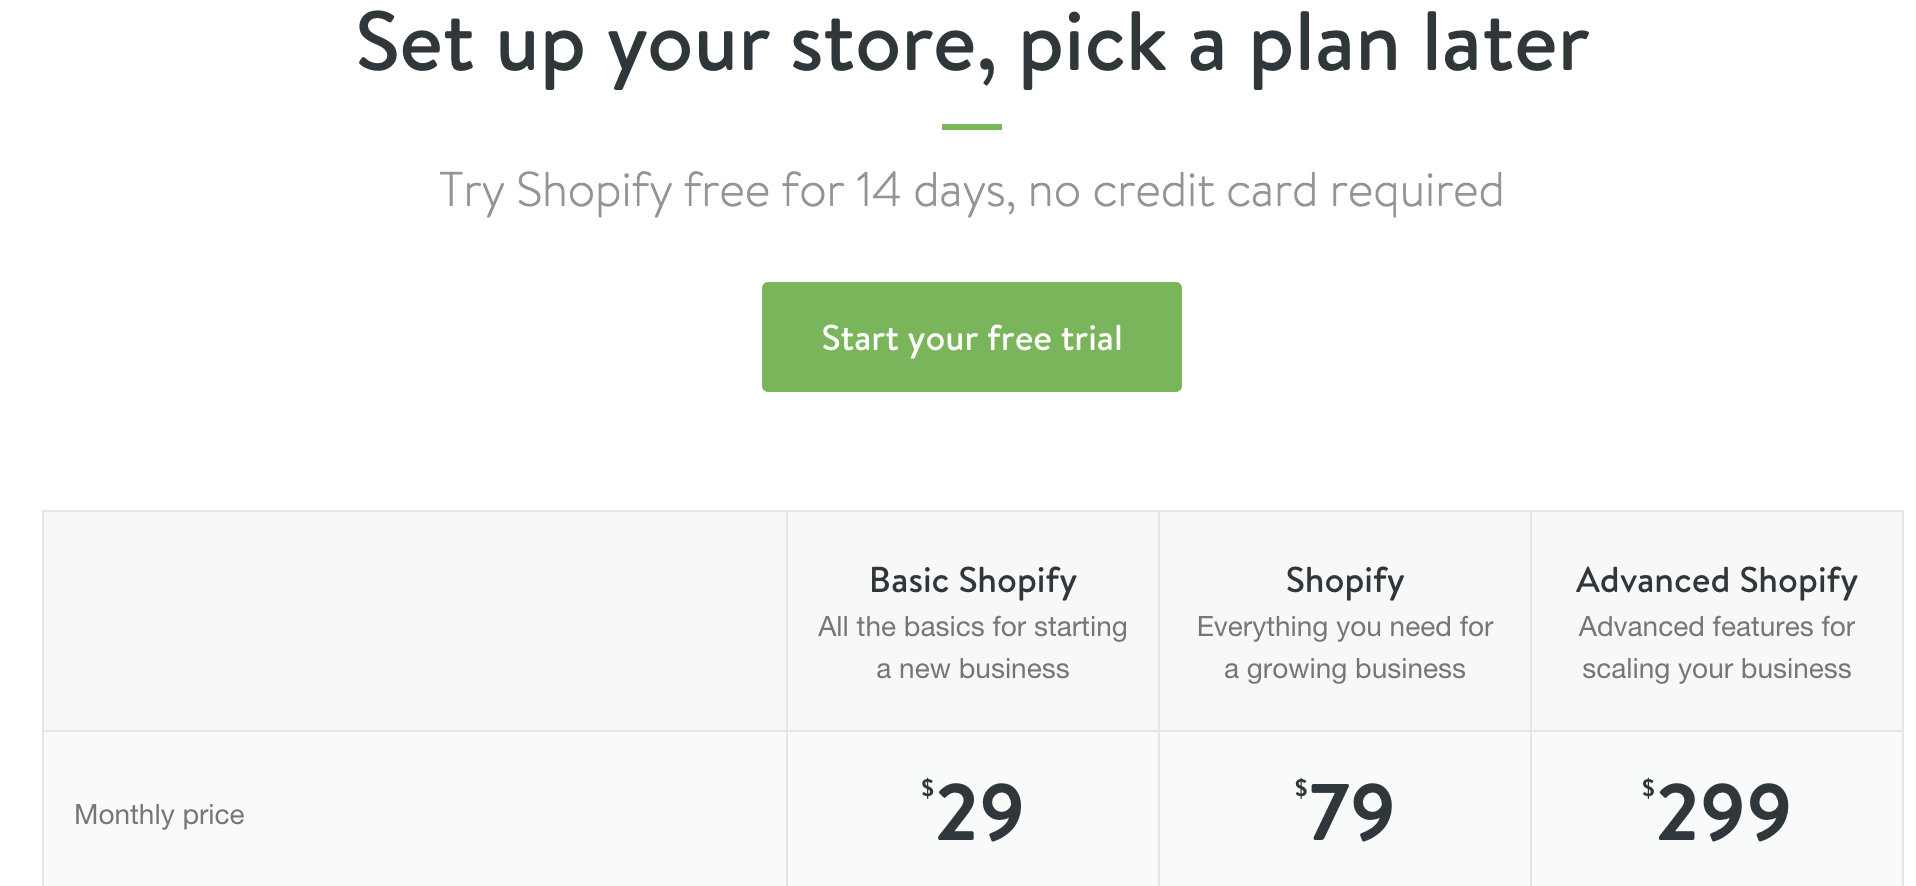Click the Basic Shopify price cell
The image size is (1916, 886).
tap(973, 810)
